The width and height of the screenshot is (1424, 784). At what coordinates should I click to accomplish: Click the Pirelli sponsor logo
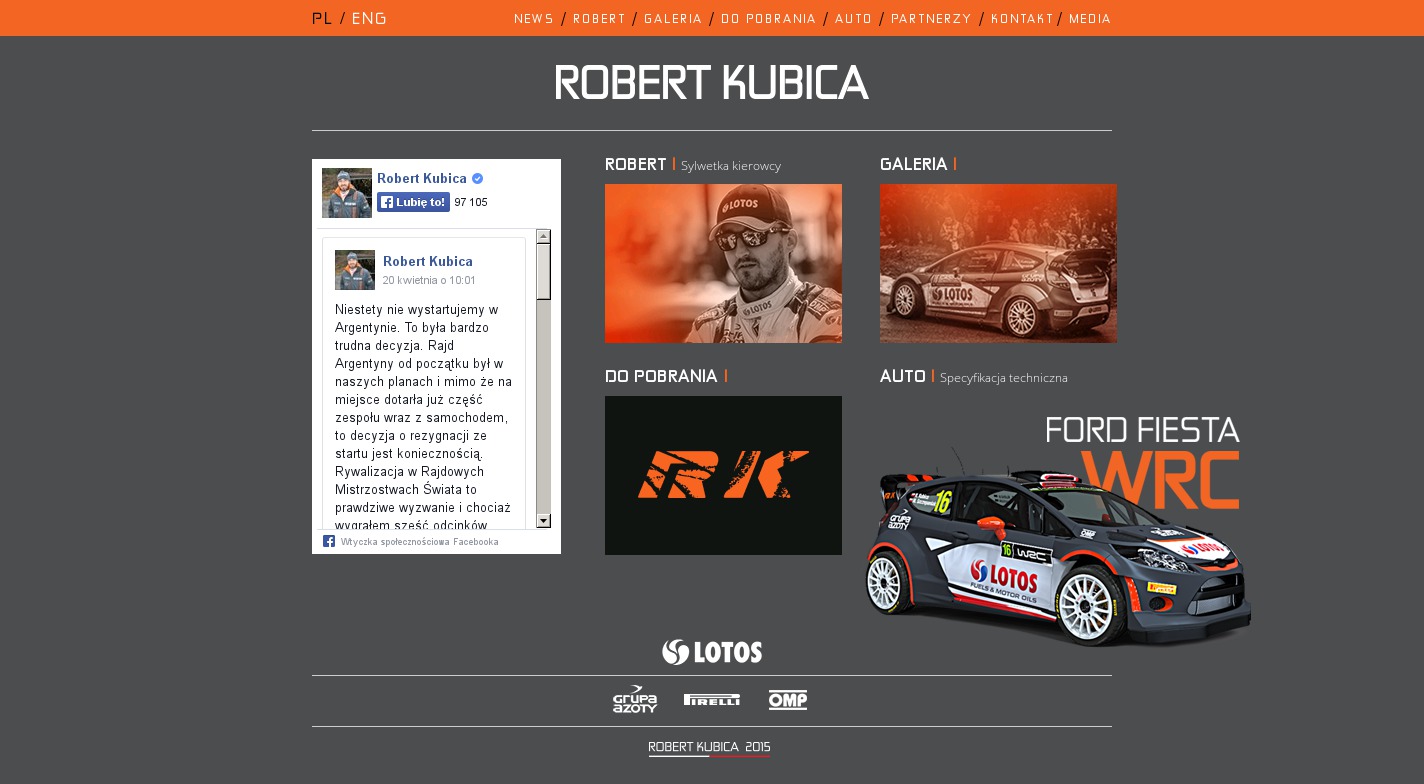coord(711,700)
